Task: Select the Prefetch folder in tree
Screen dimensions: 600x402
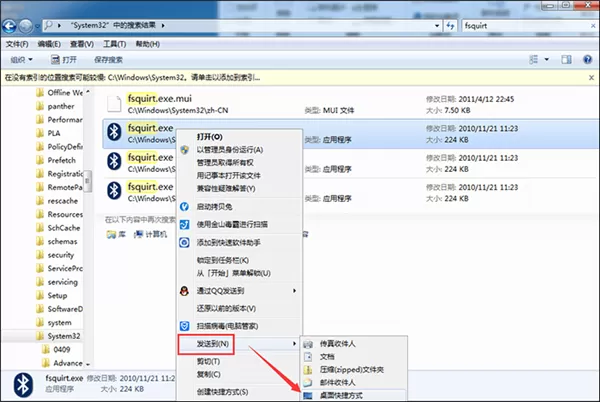Action: [56, 160]
